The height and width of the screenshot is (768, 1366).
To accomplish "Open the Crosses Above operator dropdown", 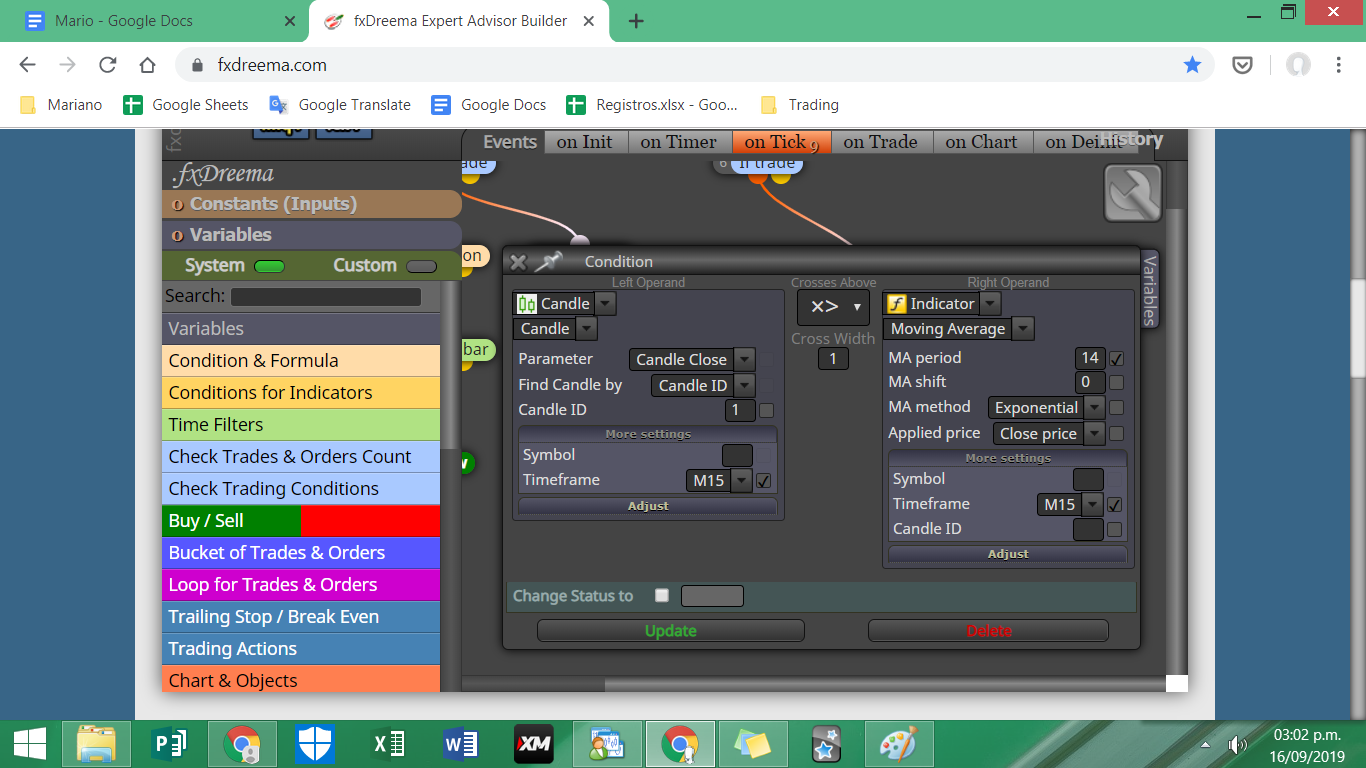I will (x=833, y=307).
